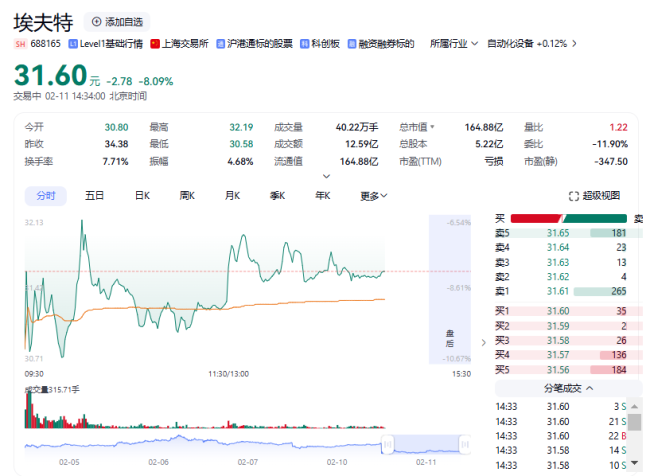This screenshot has height=476, width=650.
Task: Click the Level1基础行情 badge icon
Action: tap(73, 44)
